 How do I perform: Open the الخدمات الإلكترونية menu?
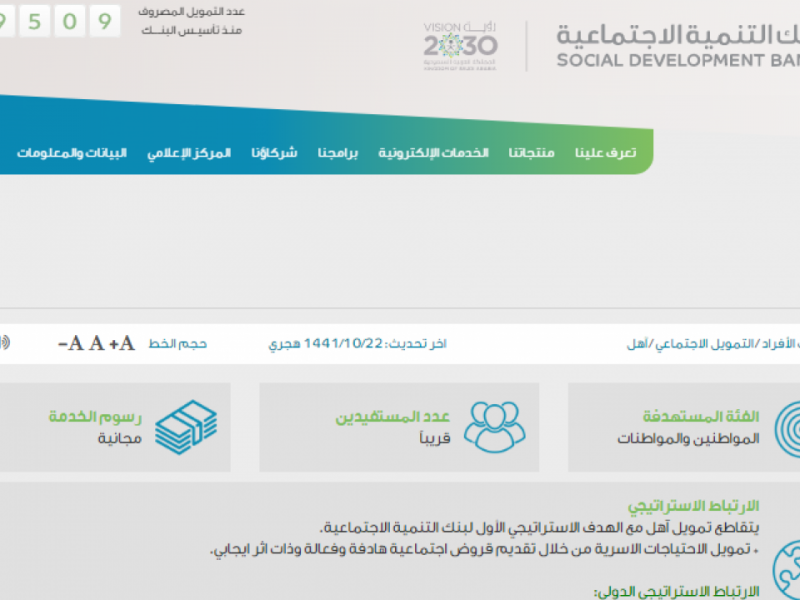433,153
